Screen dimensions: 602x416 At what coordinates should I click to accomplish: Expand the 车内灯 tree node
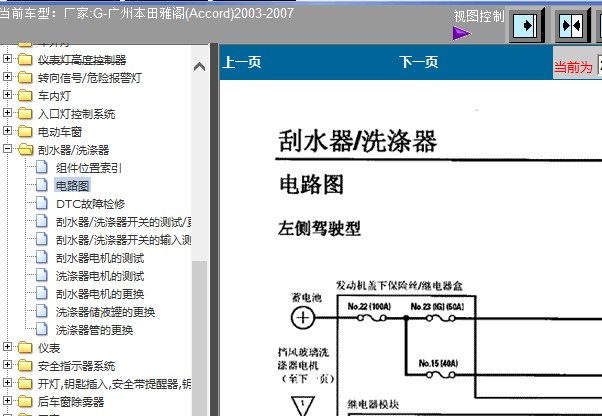point(7,94)
